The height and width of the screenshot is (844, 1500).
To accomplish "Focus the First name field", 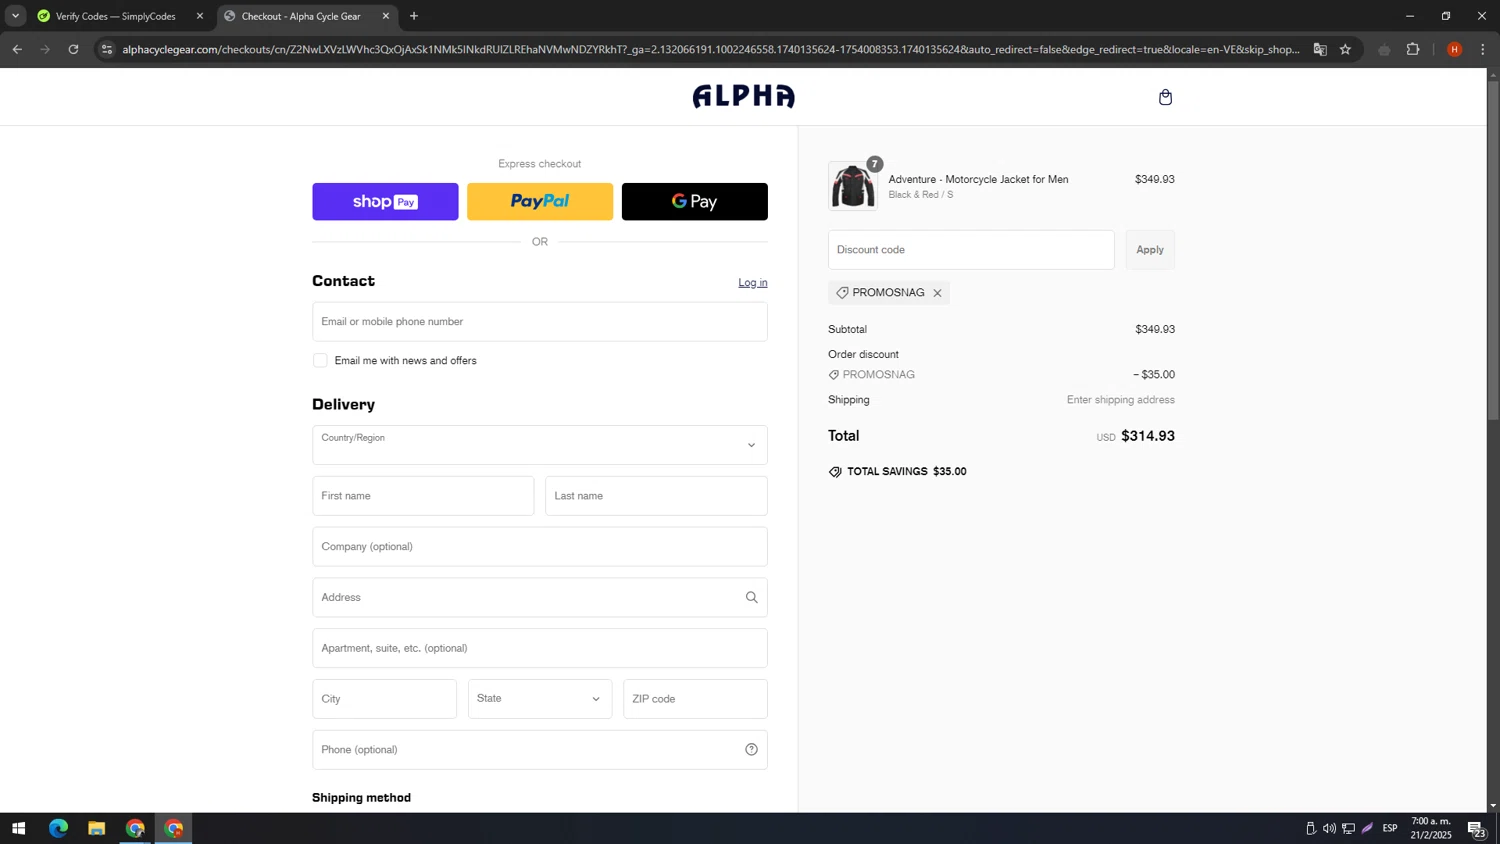I will pos(423,496).
